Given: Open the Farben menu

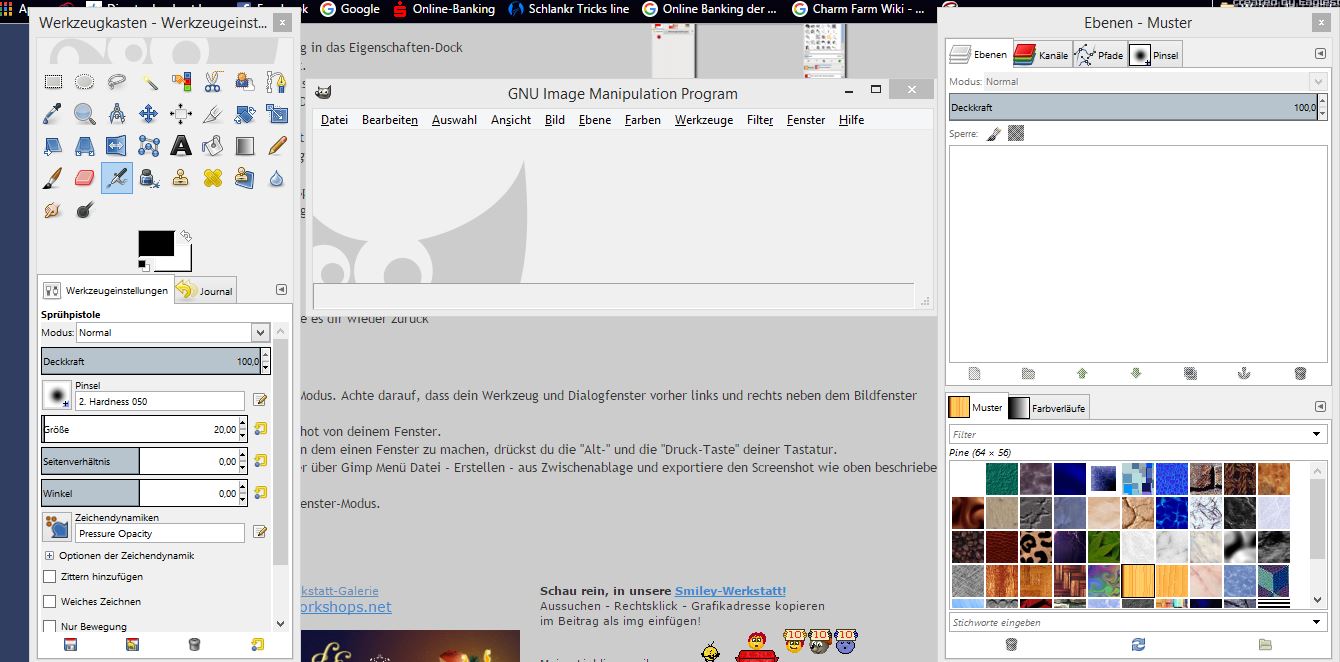Looking at the screenshot, I should point(643,120).
